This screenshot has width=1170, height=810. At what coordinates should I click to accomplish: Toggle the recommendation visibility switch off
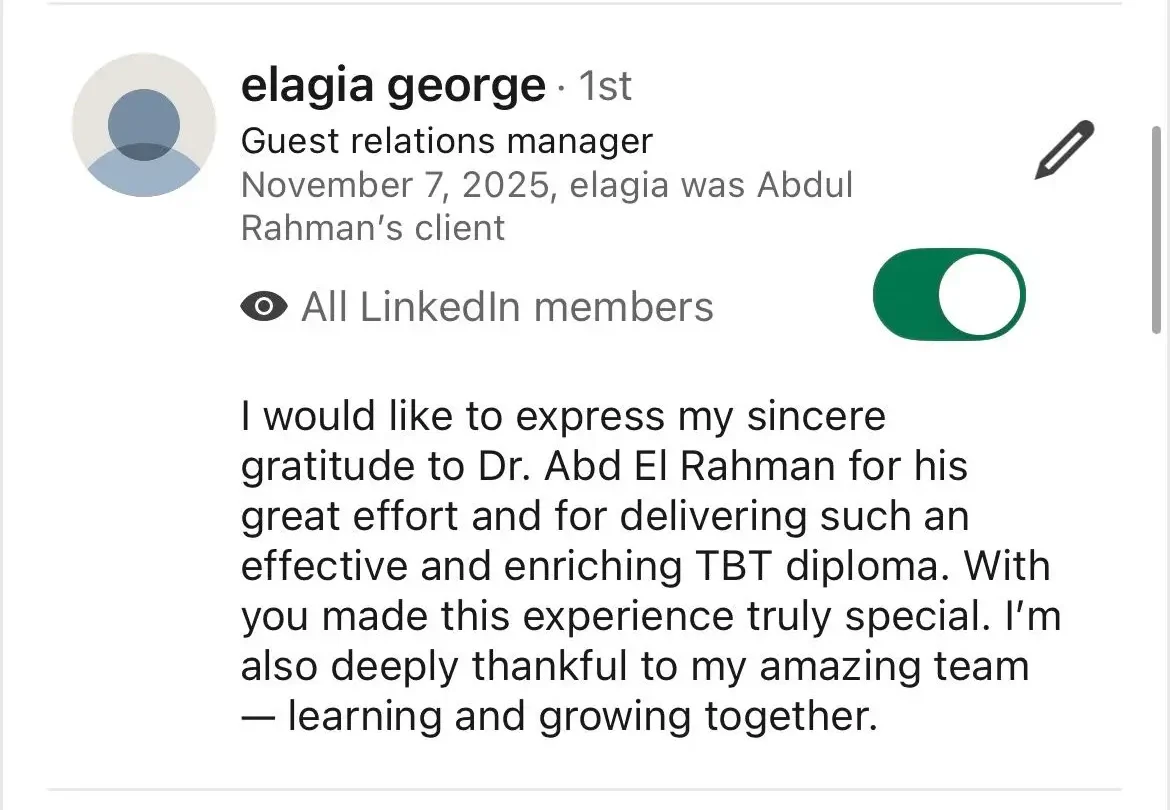(x=949, y=294)
